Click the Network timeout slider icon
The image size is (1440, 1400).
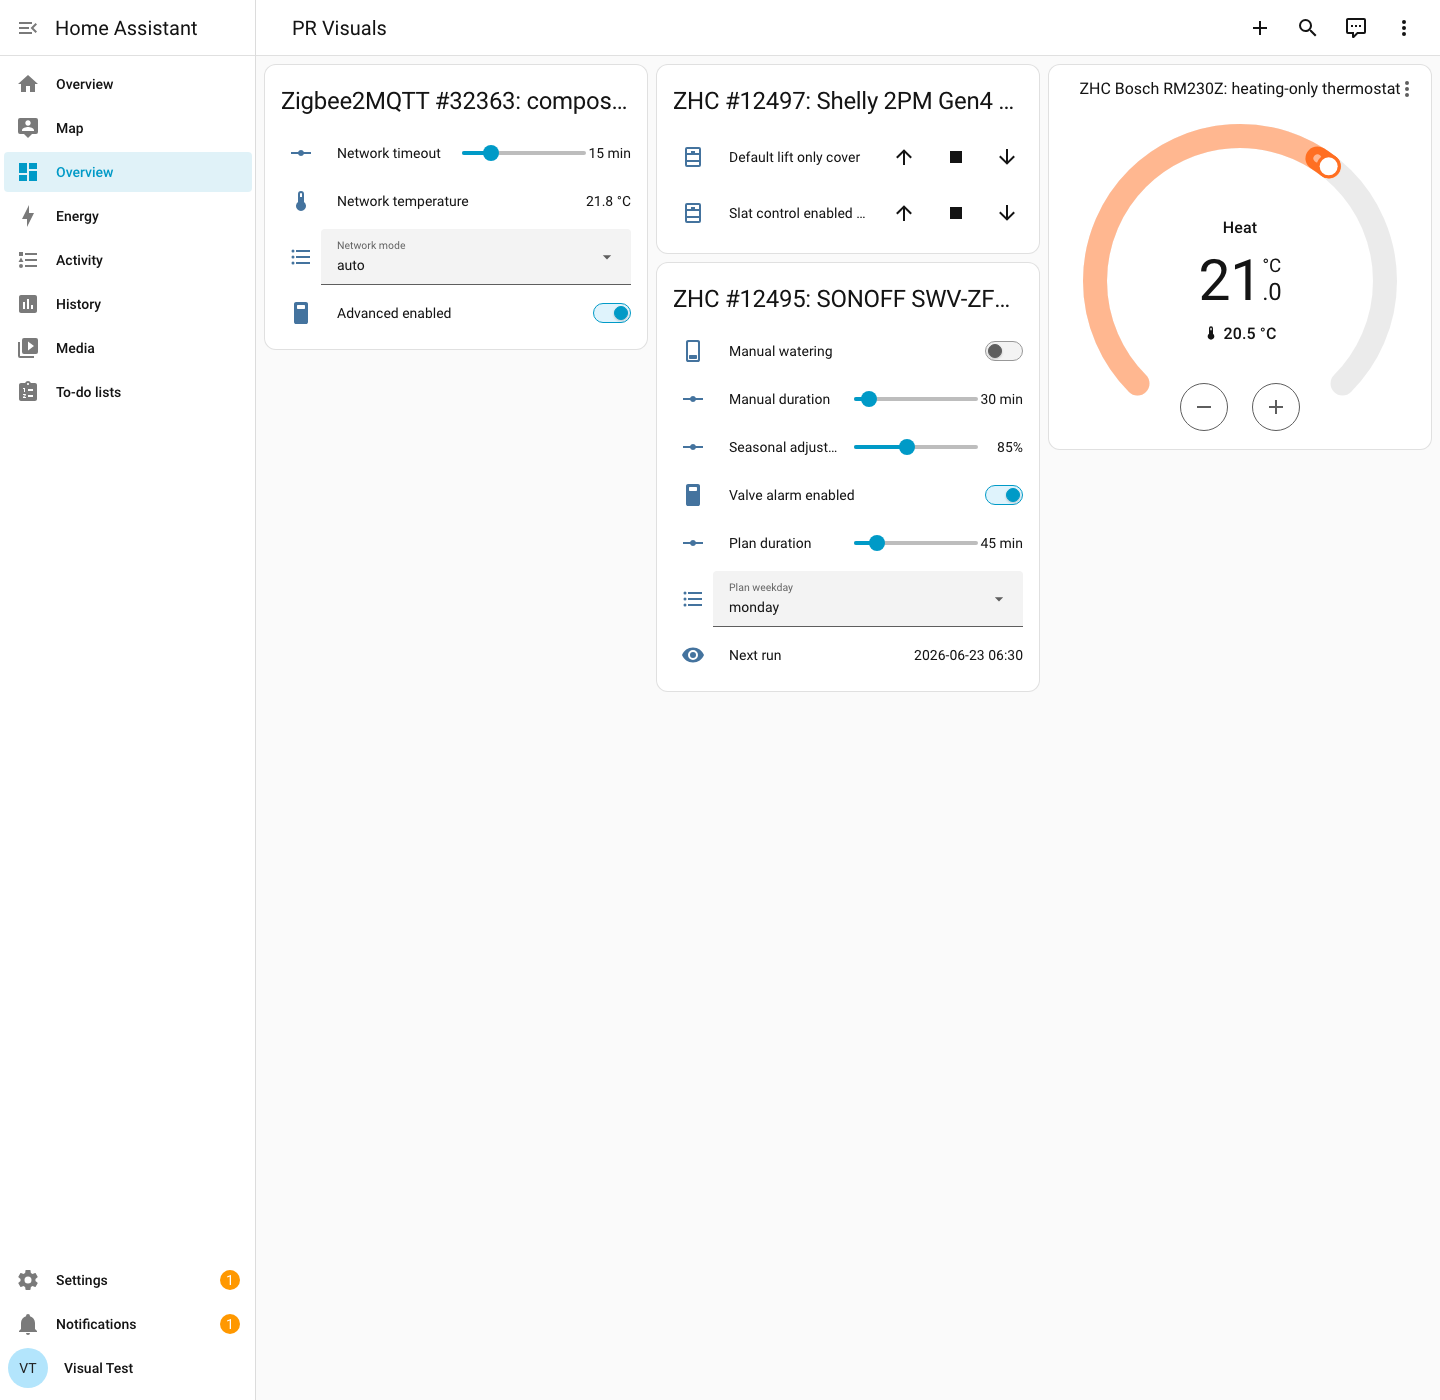pyautogui.click(x=301, y=153)
